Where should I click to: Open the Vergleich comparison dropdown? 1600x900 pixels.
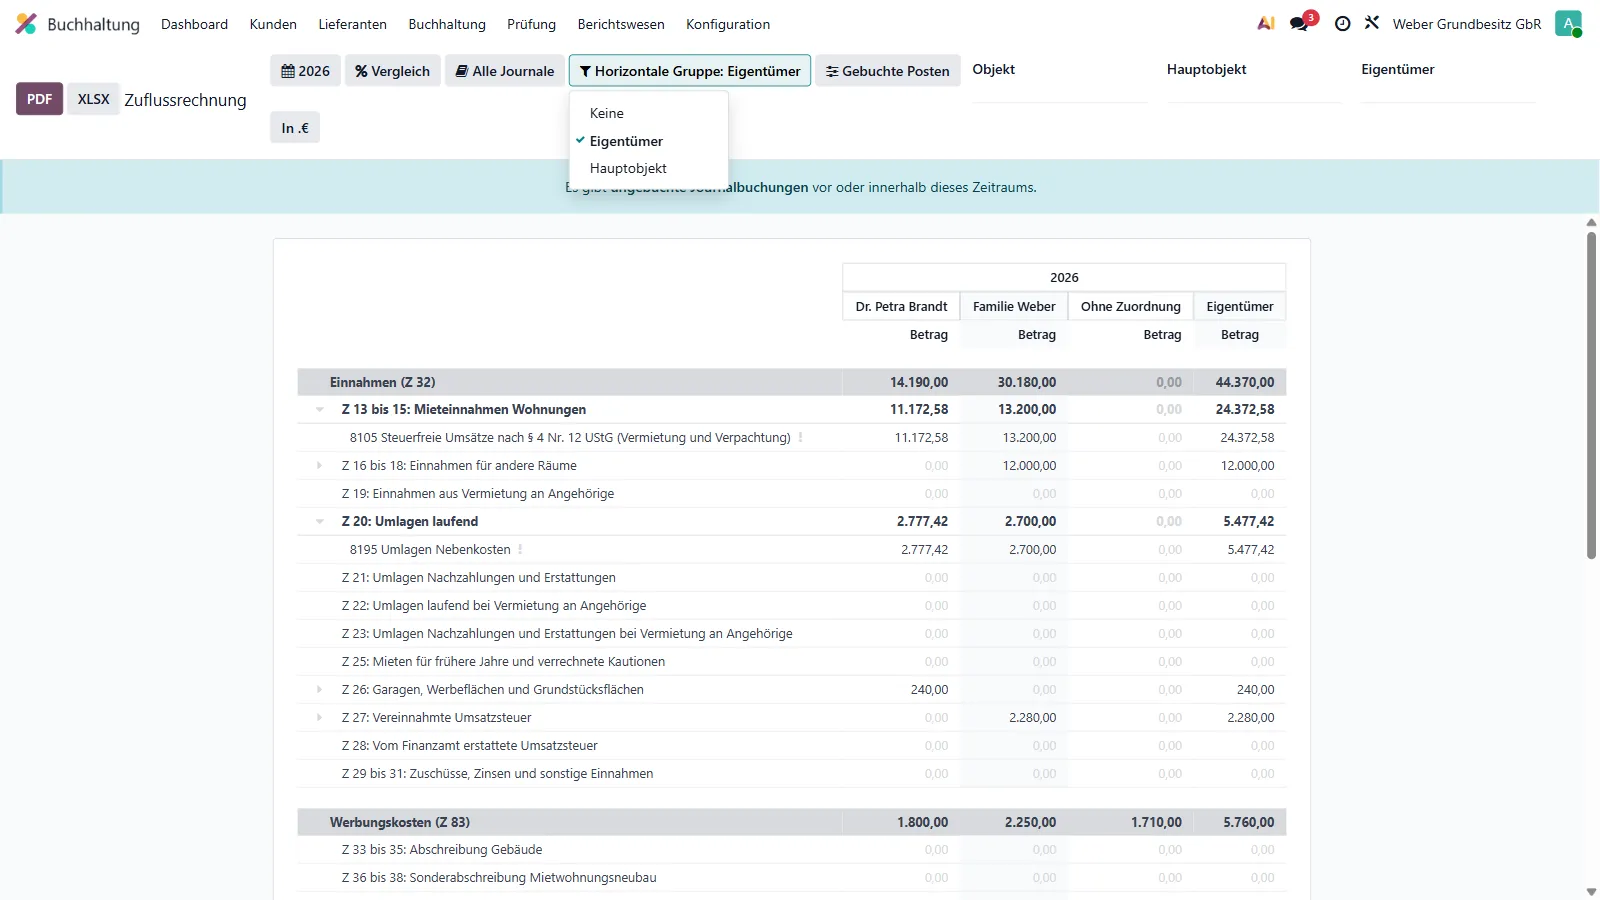coord(393,71)
